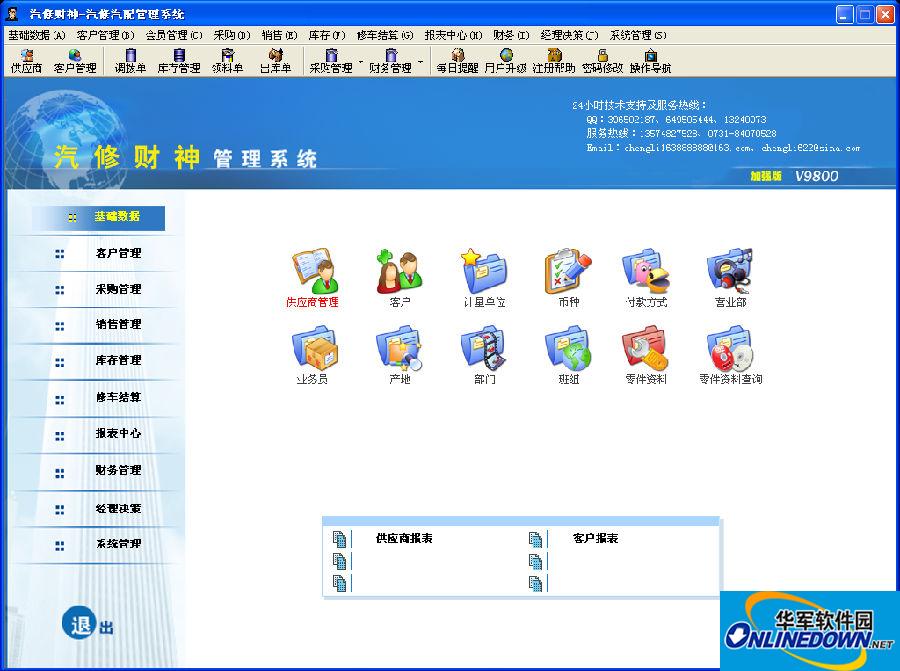The height and width of the screenshot is (671, 900).
Task: Open the 零件资料 red folder icon
Action: (646, 355)
